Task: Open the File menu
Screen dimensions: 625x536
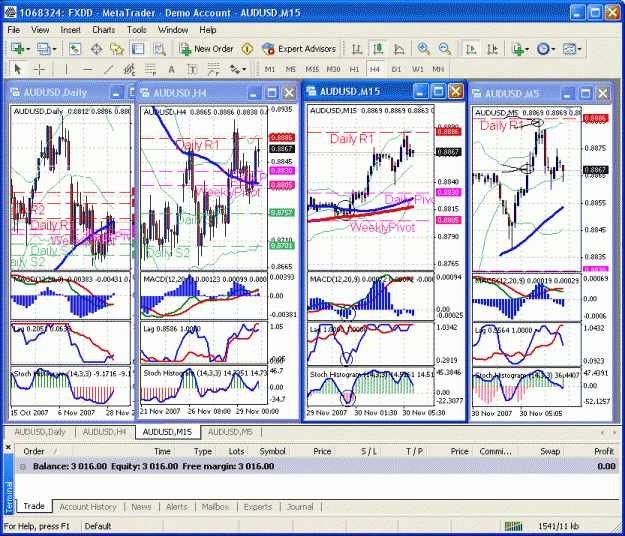Action: pyautogui.click(x=13, y=30)
